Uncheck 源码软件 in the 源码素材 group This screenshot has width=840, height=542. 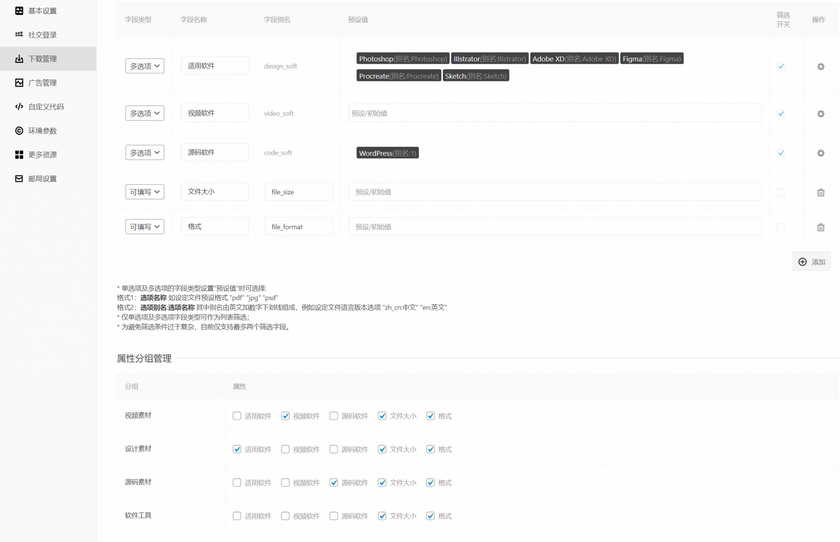[x=334, y=483]
